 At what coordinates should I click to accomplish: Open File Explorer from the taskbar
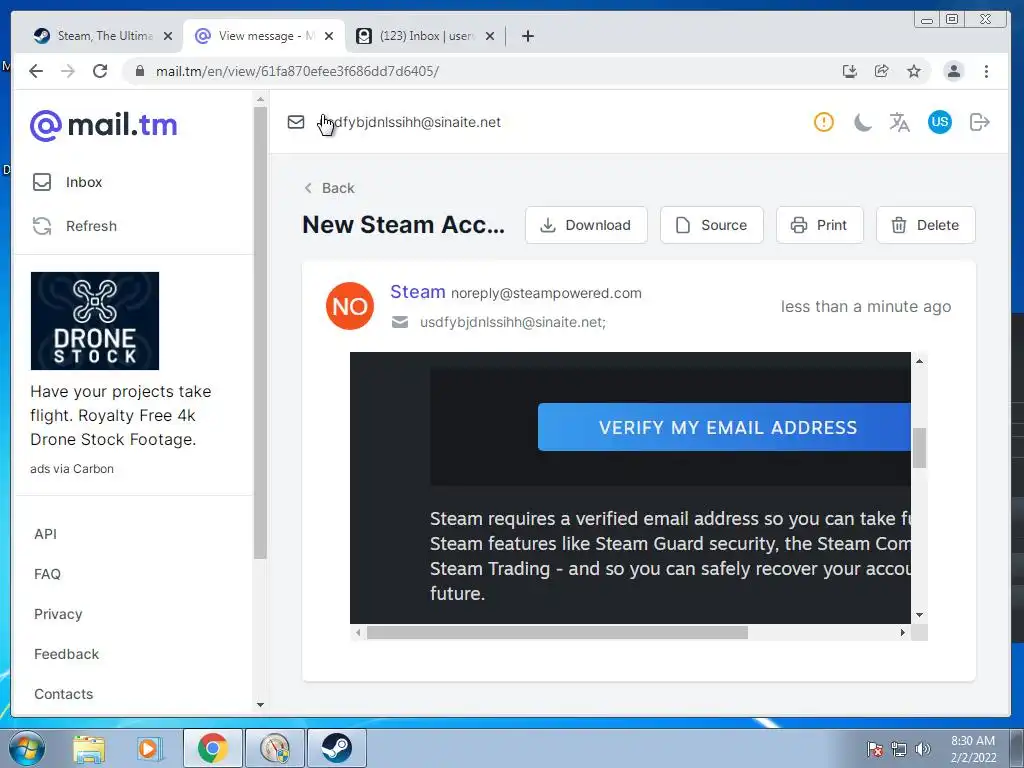pyautogui.click(x=89, y=749)
